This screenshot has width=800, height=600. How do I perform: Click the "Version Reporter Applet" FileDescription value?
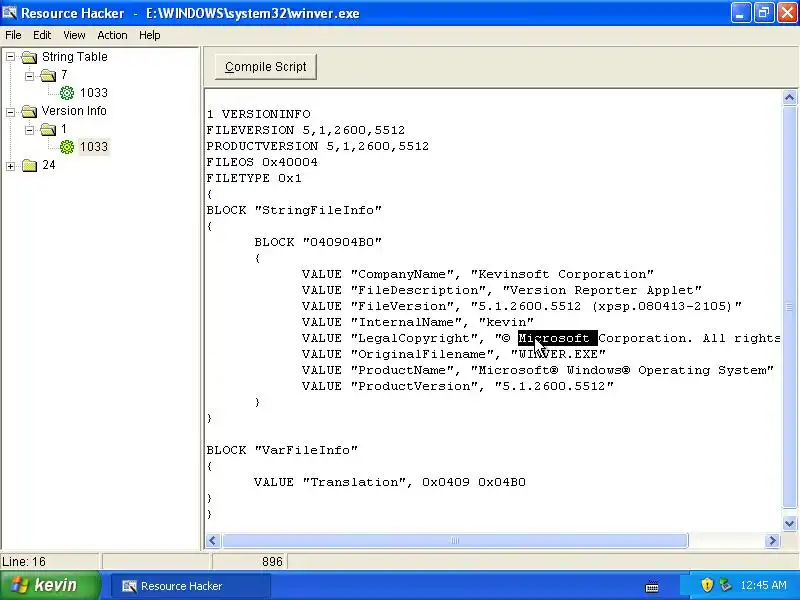click(x=602, y=290)
